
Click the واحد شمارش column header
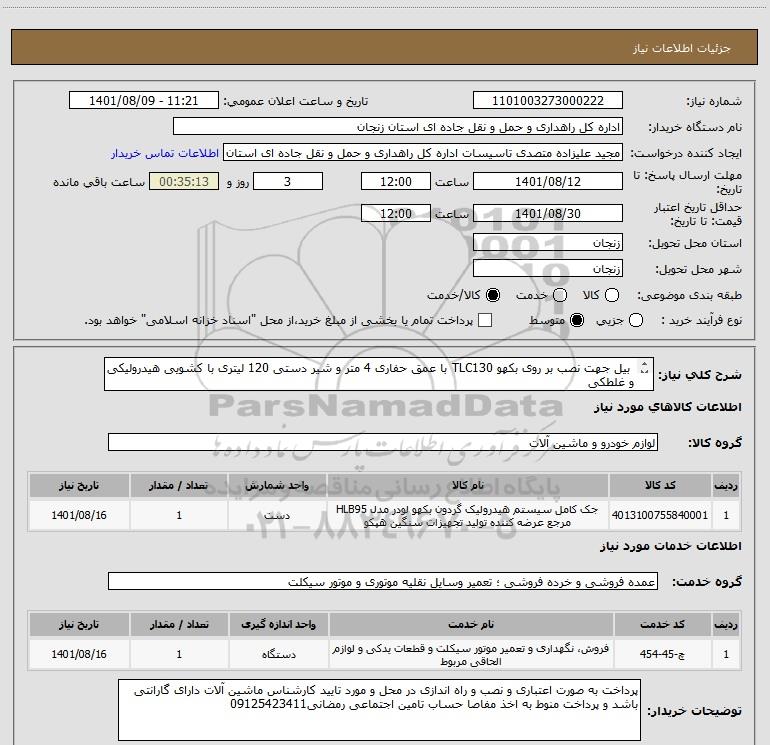point(277,485)
